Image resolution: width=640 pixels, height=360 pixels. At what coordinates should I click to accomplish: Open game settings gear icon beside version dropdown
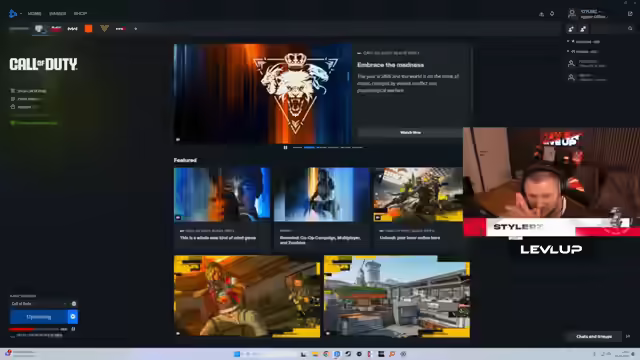point(74,304)
